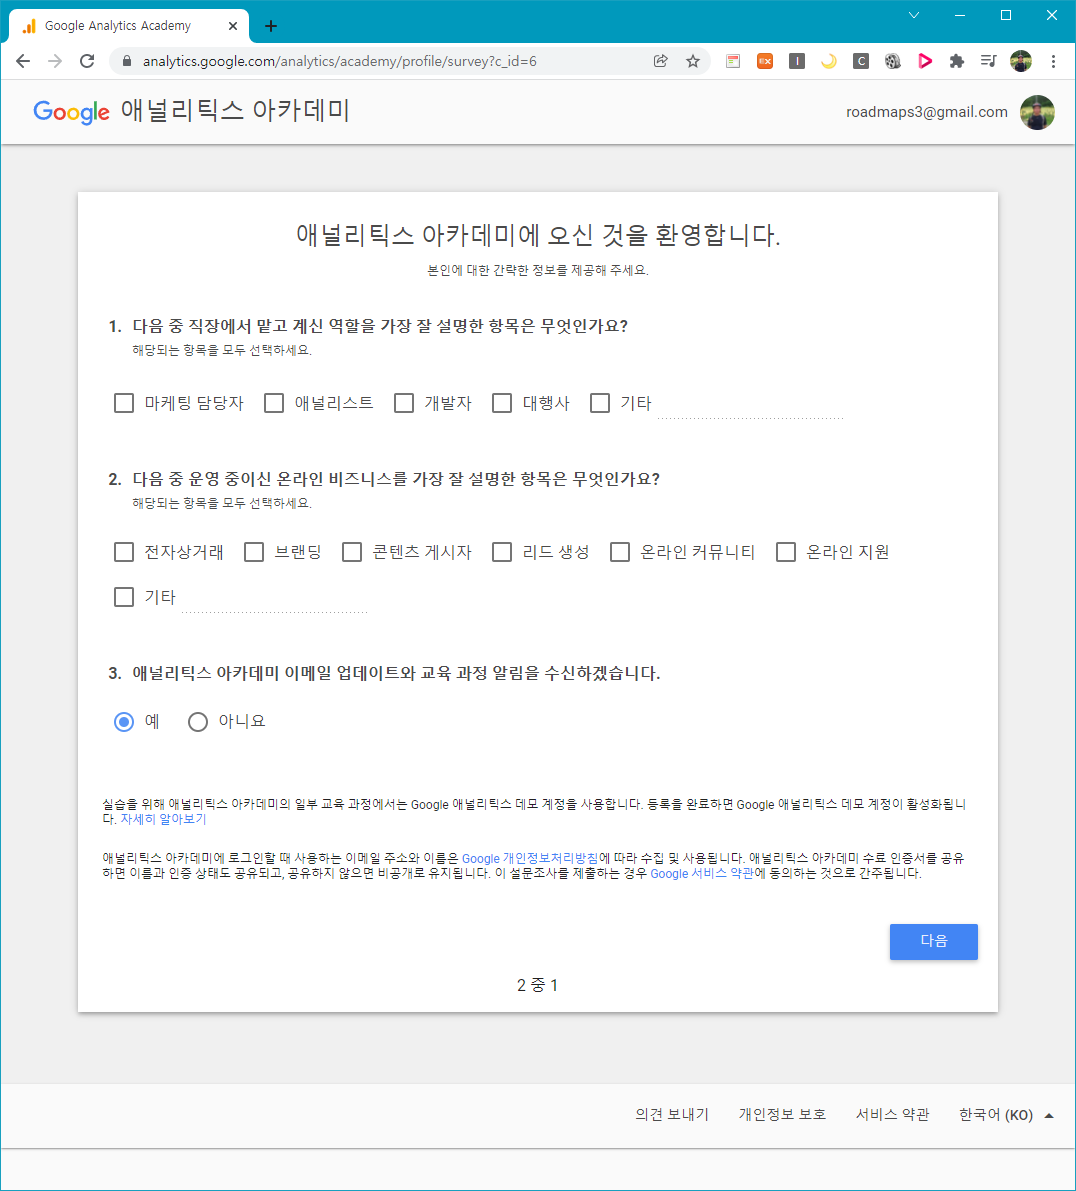This screenshot has width=1076, height=1191.
Task: Open the 서비스 약관 footer link
Action: coord(892,1114)
